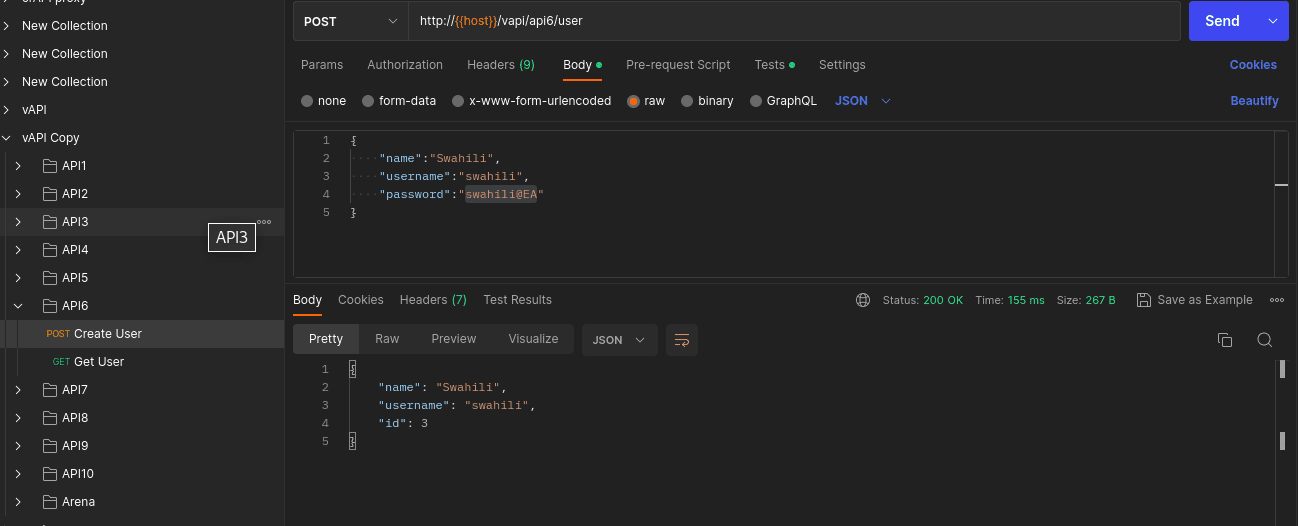Open the Send button dropdown arrow
Screen dimensions: 1298x526
pos(1272,21)
